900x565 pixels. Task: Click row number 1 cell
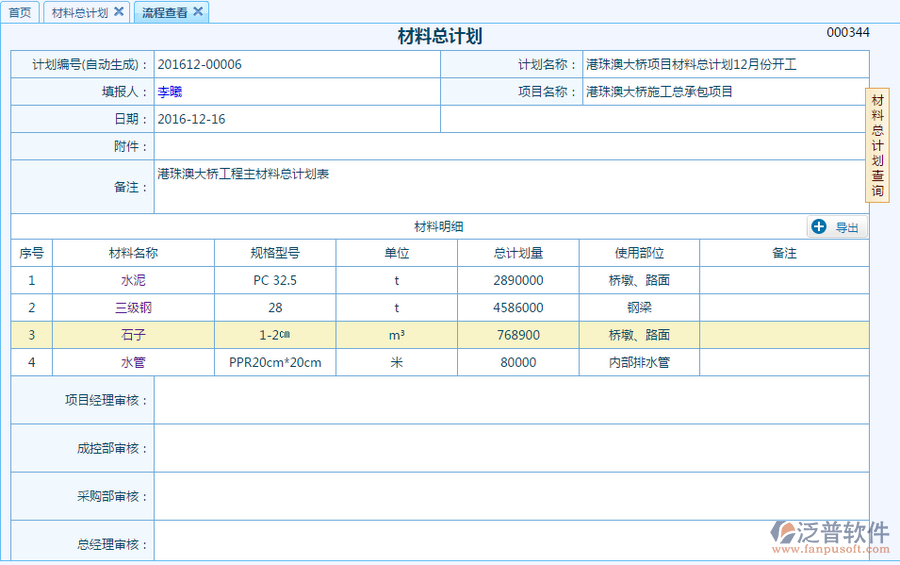tap(32, 280)
